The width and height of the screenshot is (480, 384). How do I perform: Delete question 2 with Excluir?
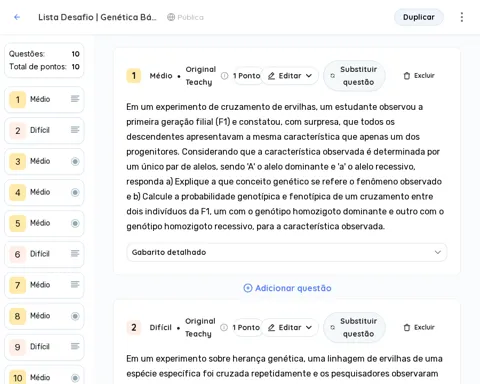point(419,327)
